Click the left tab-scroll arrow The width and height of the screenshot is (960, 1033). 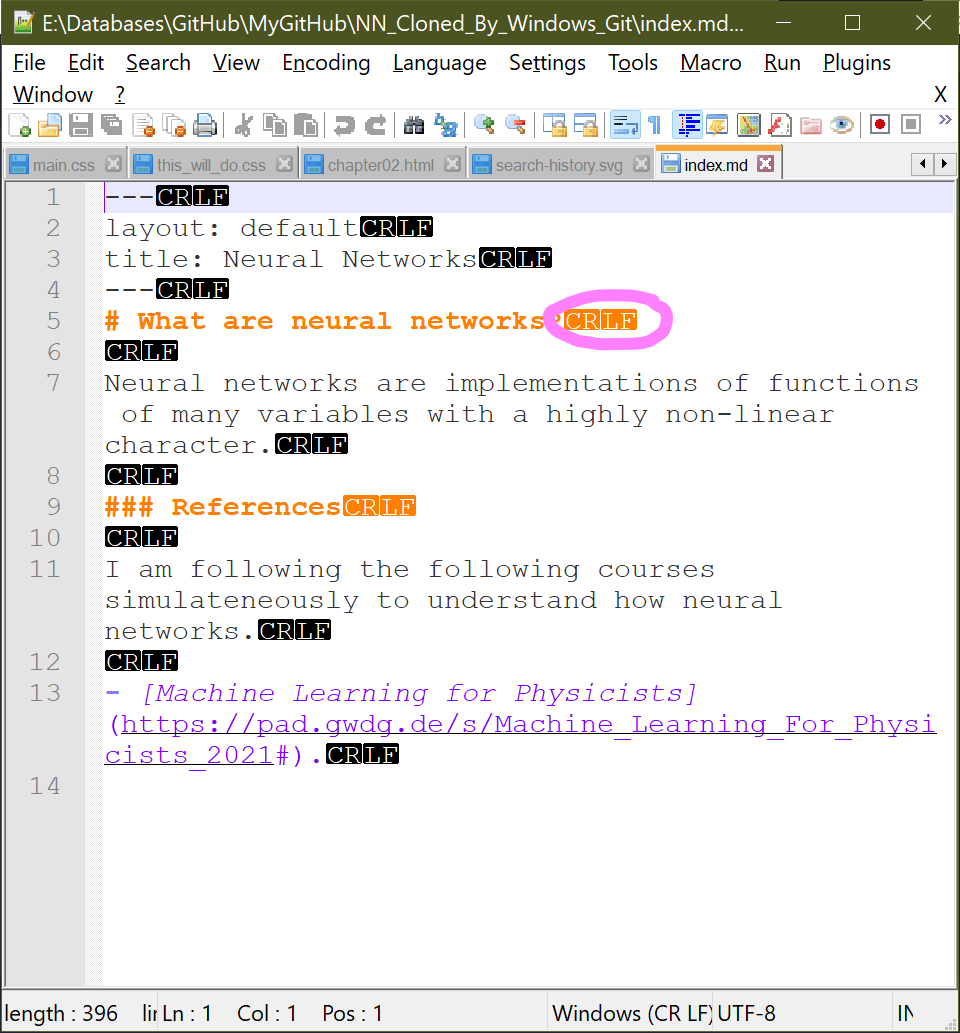pos(923,162)
